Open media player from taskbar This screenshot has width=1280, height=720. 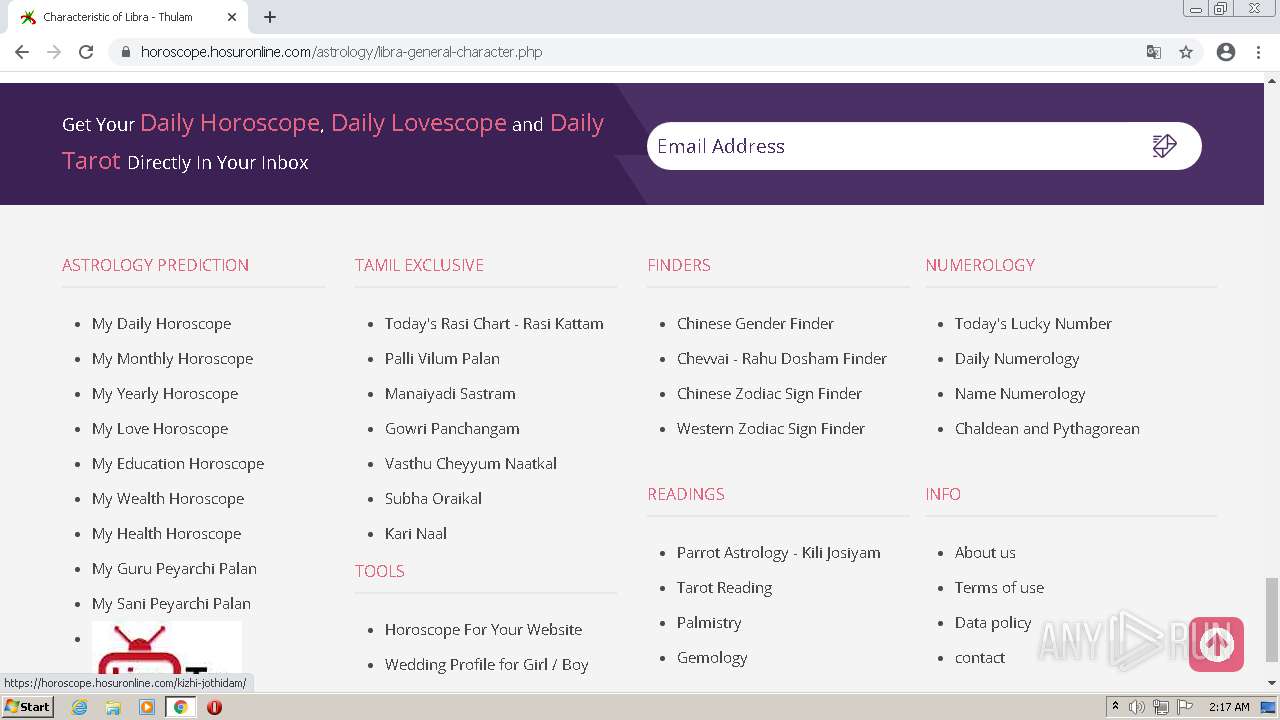[x=147, y=707]
